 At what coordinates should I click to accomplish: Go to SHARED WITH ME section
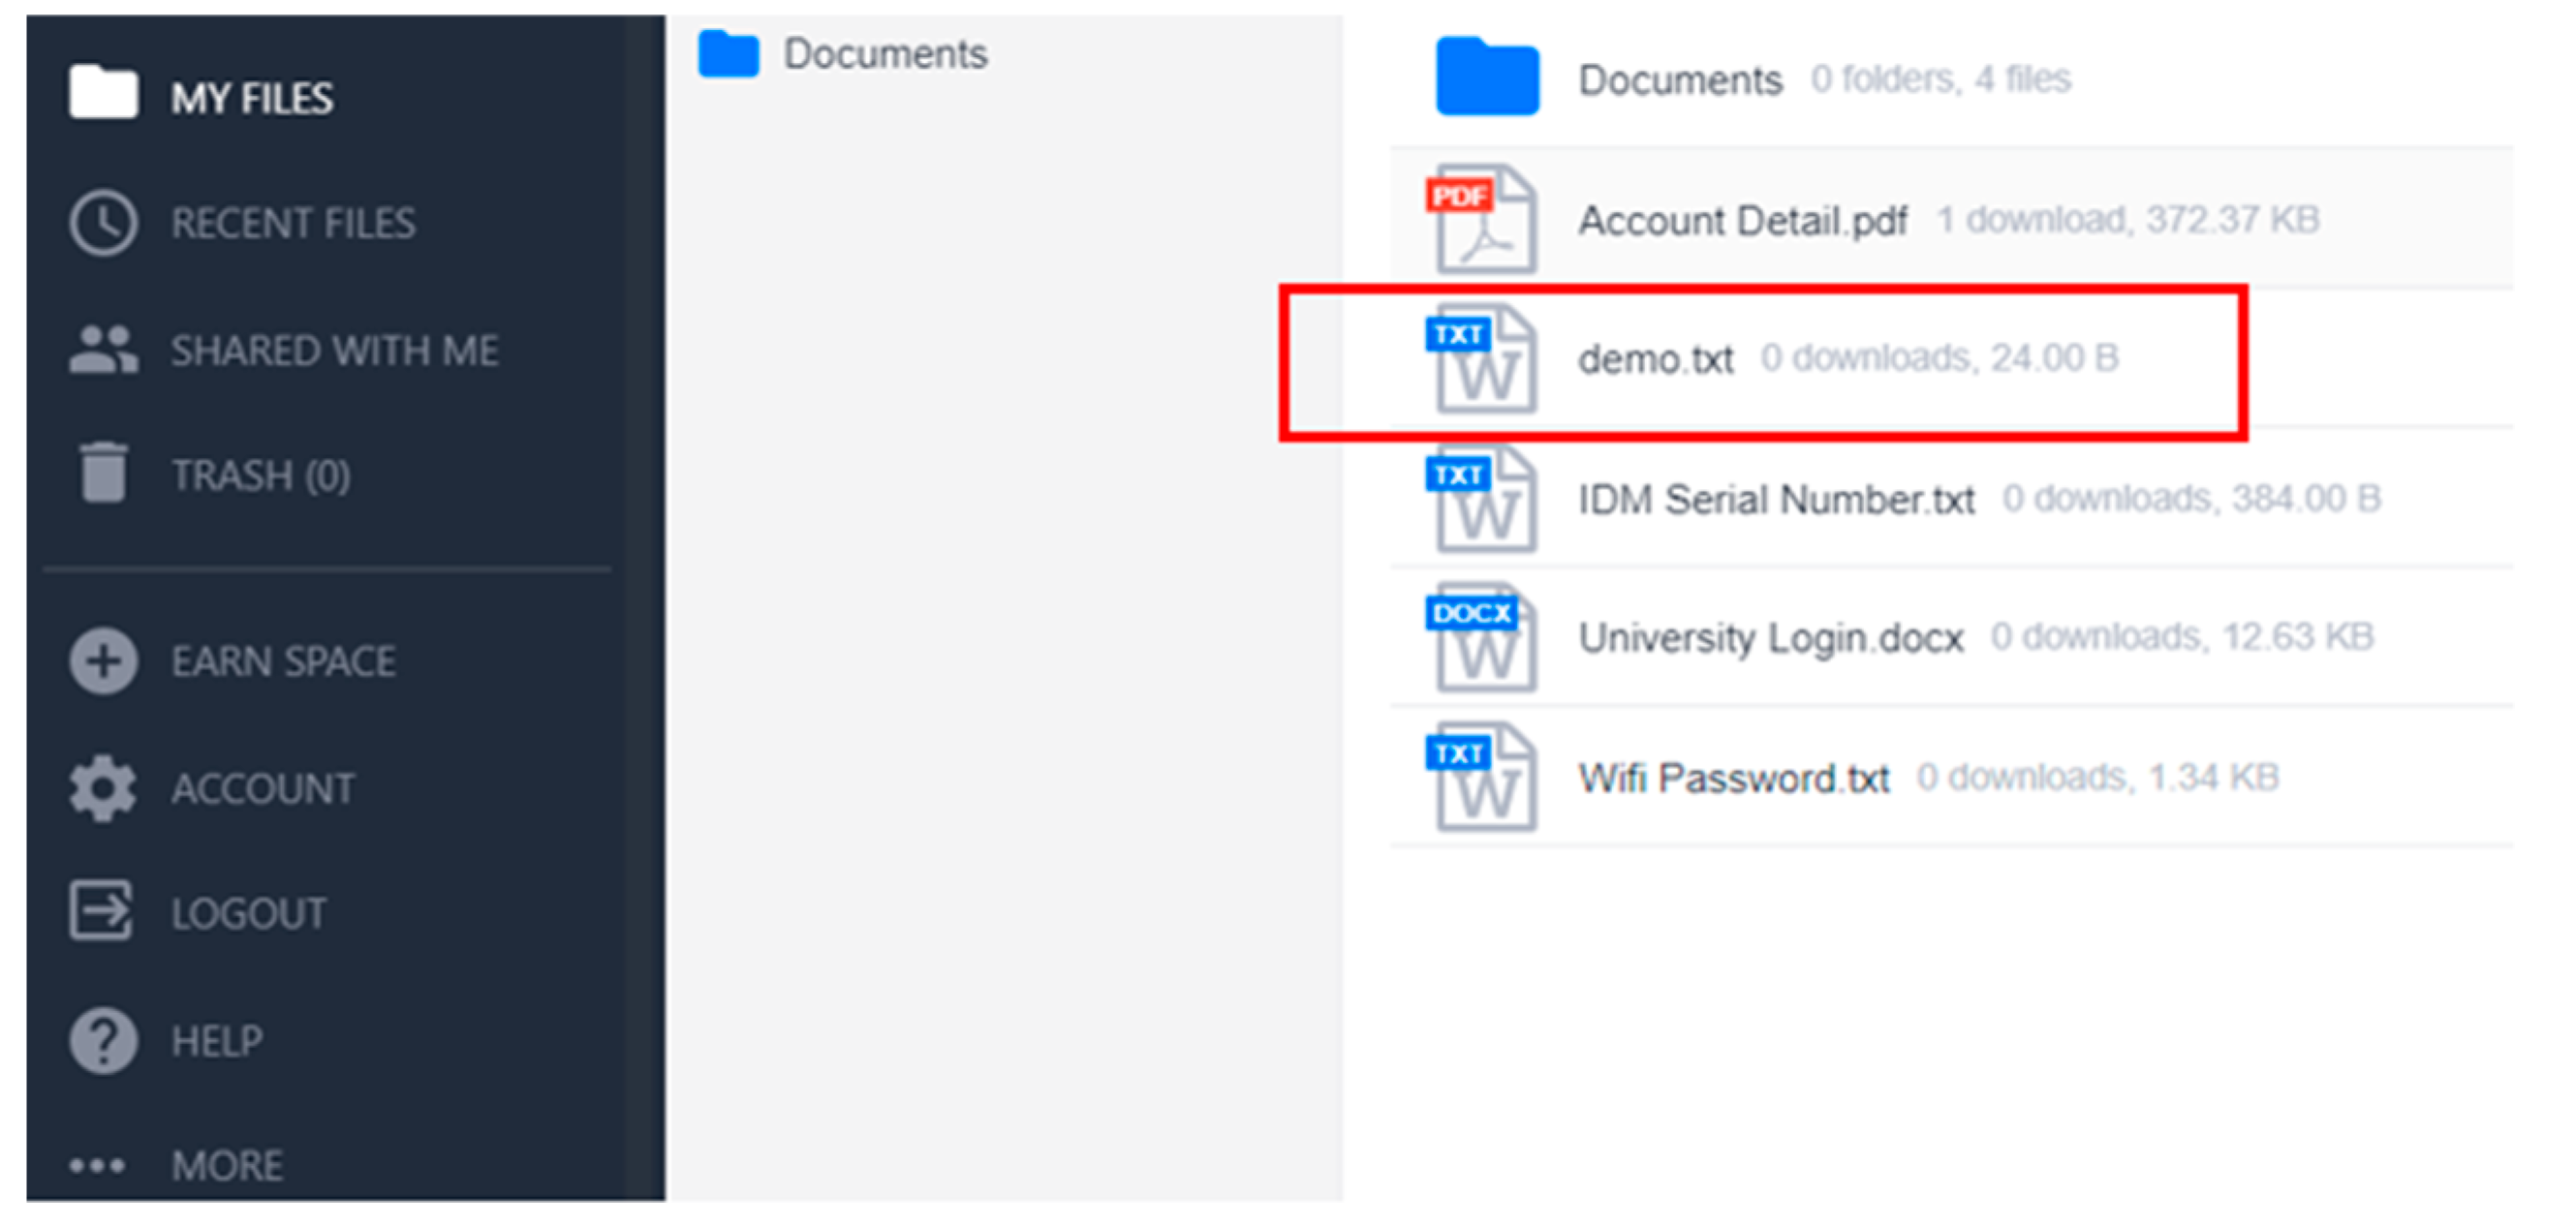click(x=334, y=351)
